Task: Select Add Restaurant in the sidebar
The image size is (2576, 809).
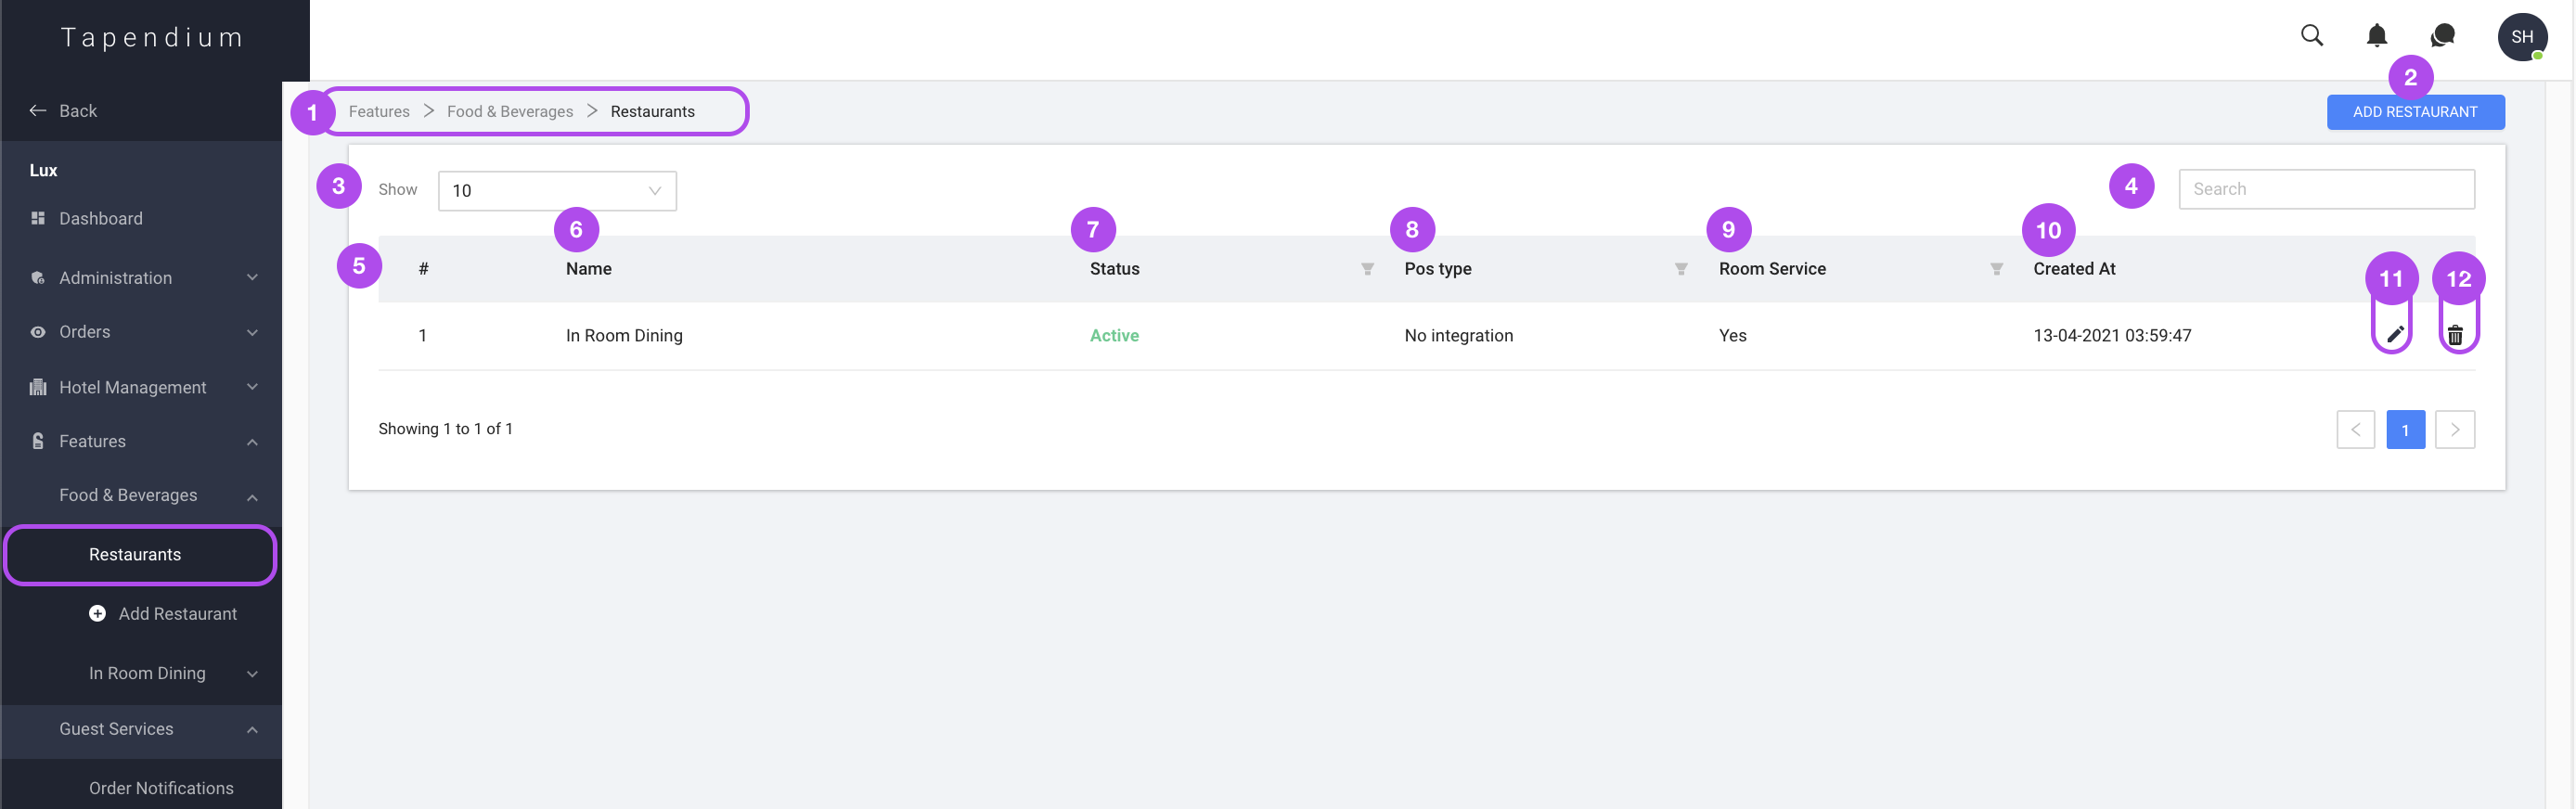Action: 177,614
